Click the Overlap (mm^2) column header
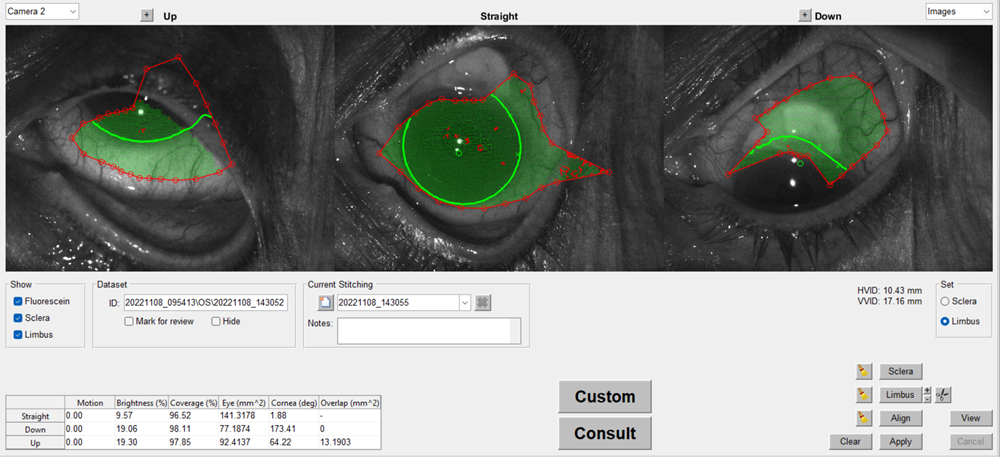The image size is (1000, 457). pyautogui.click(x=349, y=403)
